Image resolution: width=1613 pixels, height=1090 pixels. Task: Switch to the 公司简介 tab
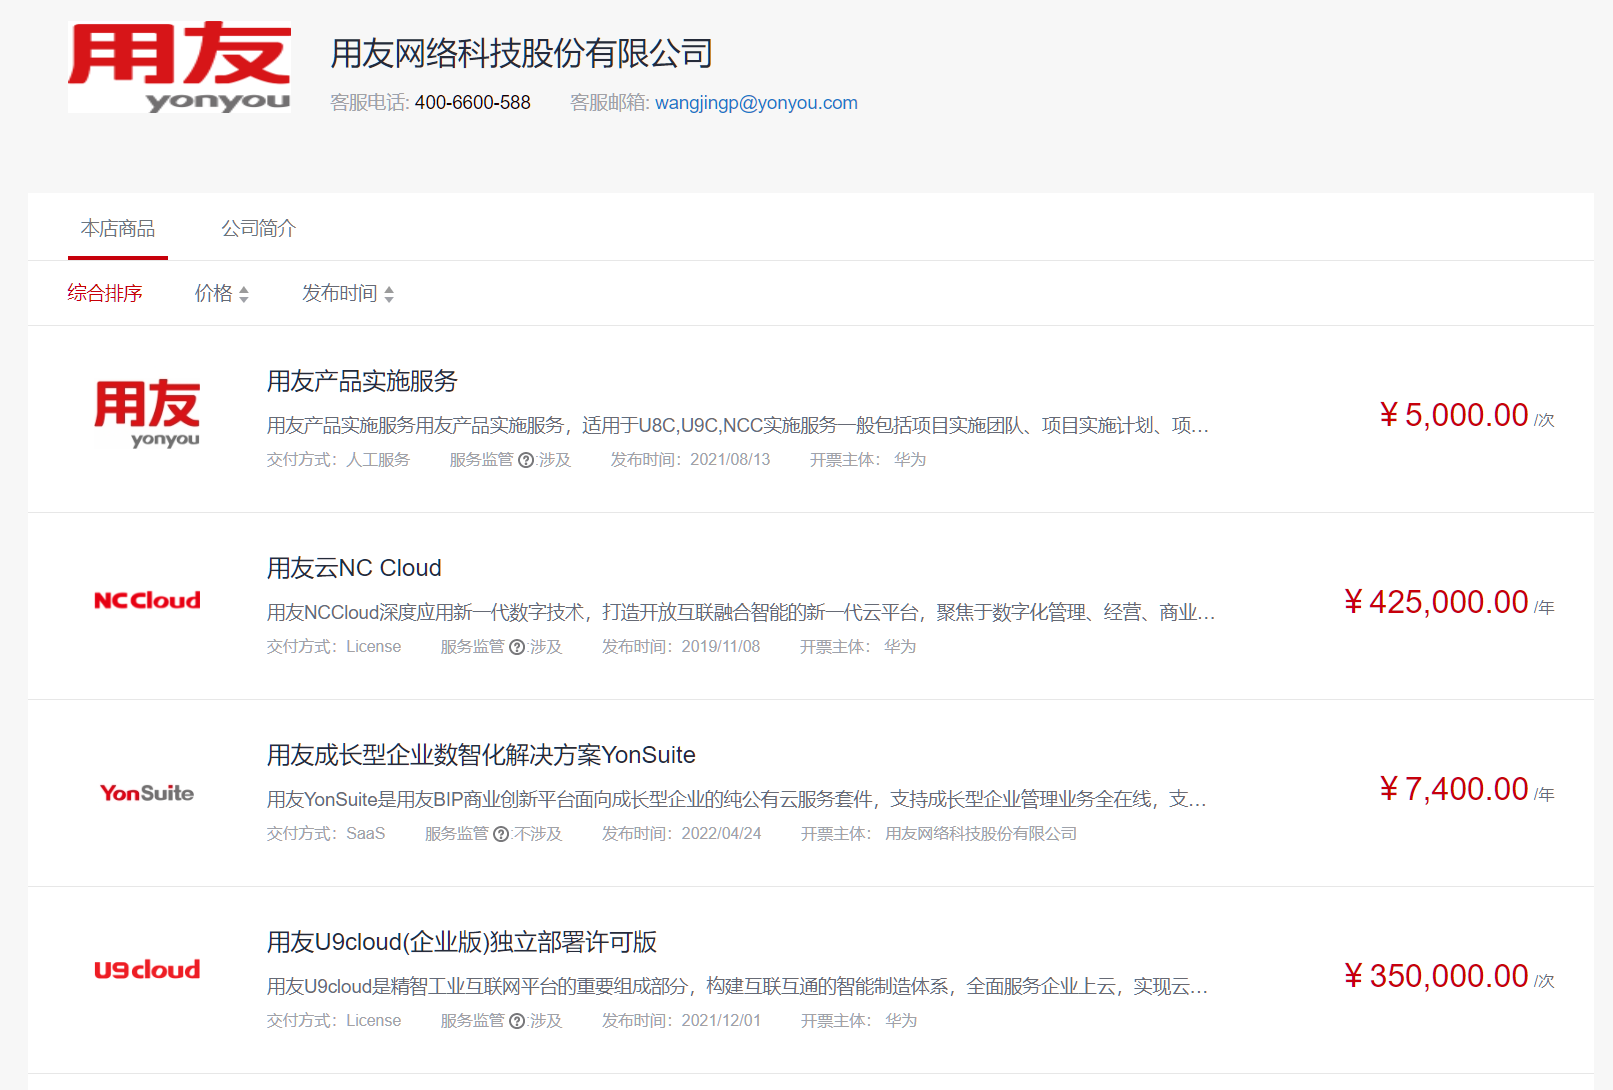click(x=259, y=229)
